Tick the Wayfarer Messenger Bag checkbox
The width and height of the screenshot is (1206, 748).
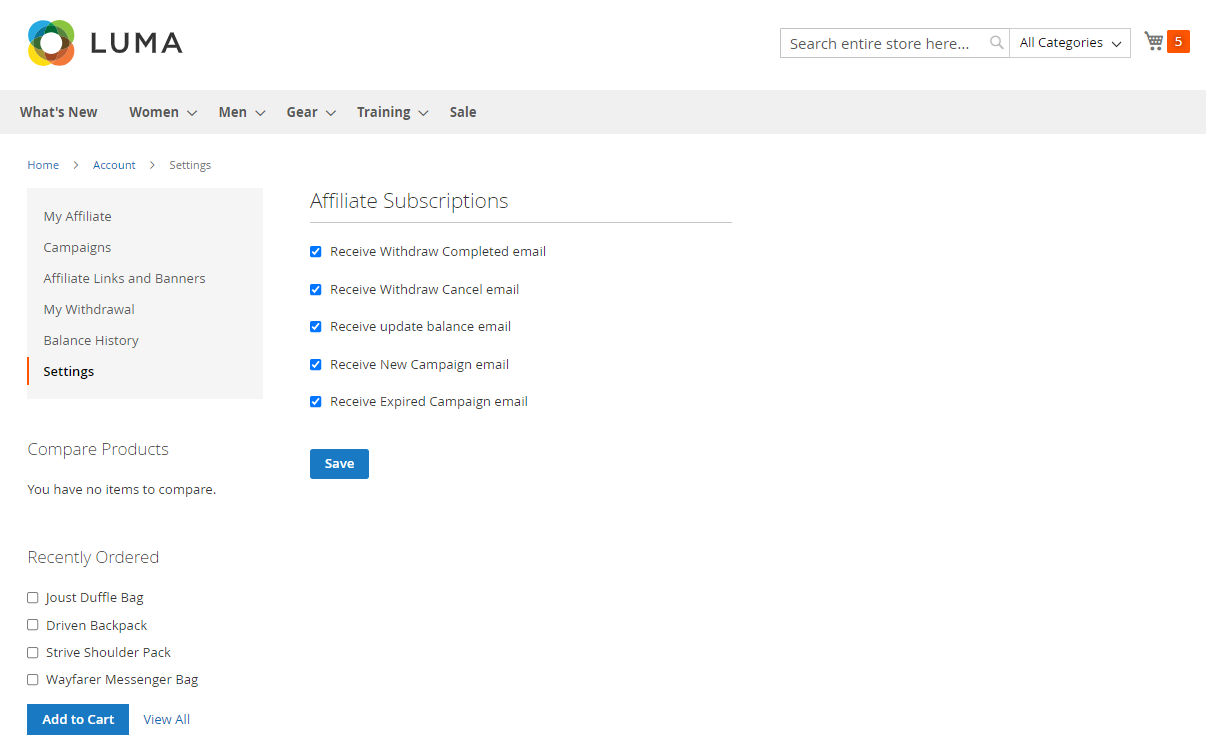(x=33, y=680)
